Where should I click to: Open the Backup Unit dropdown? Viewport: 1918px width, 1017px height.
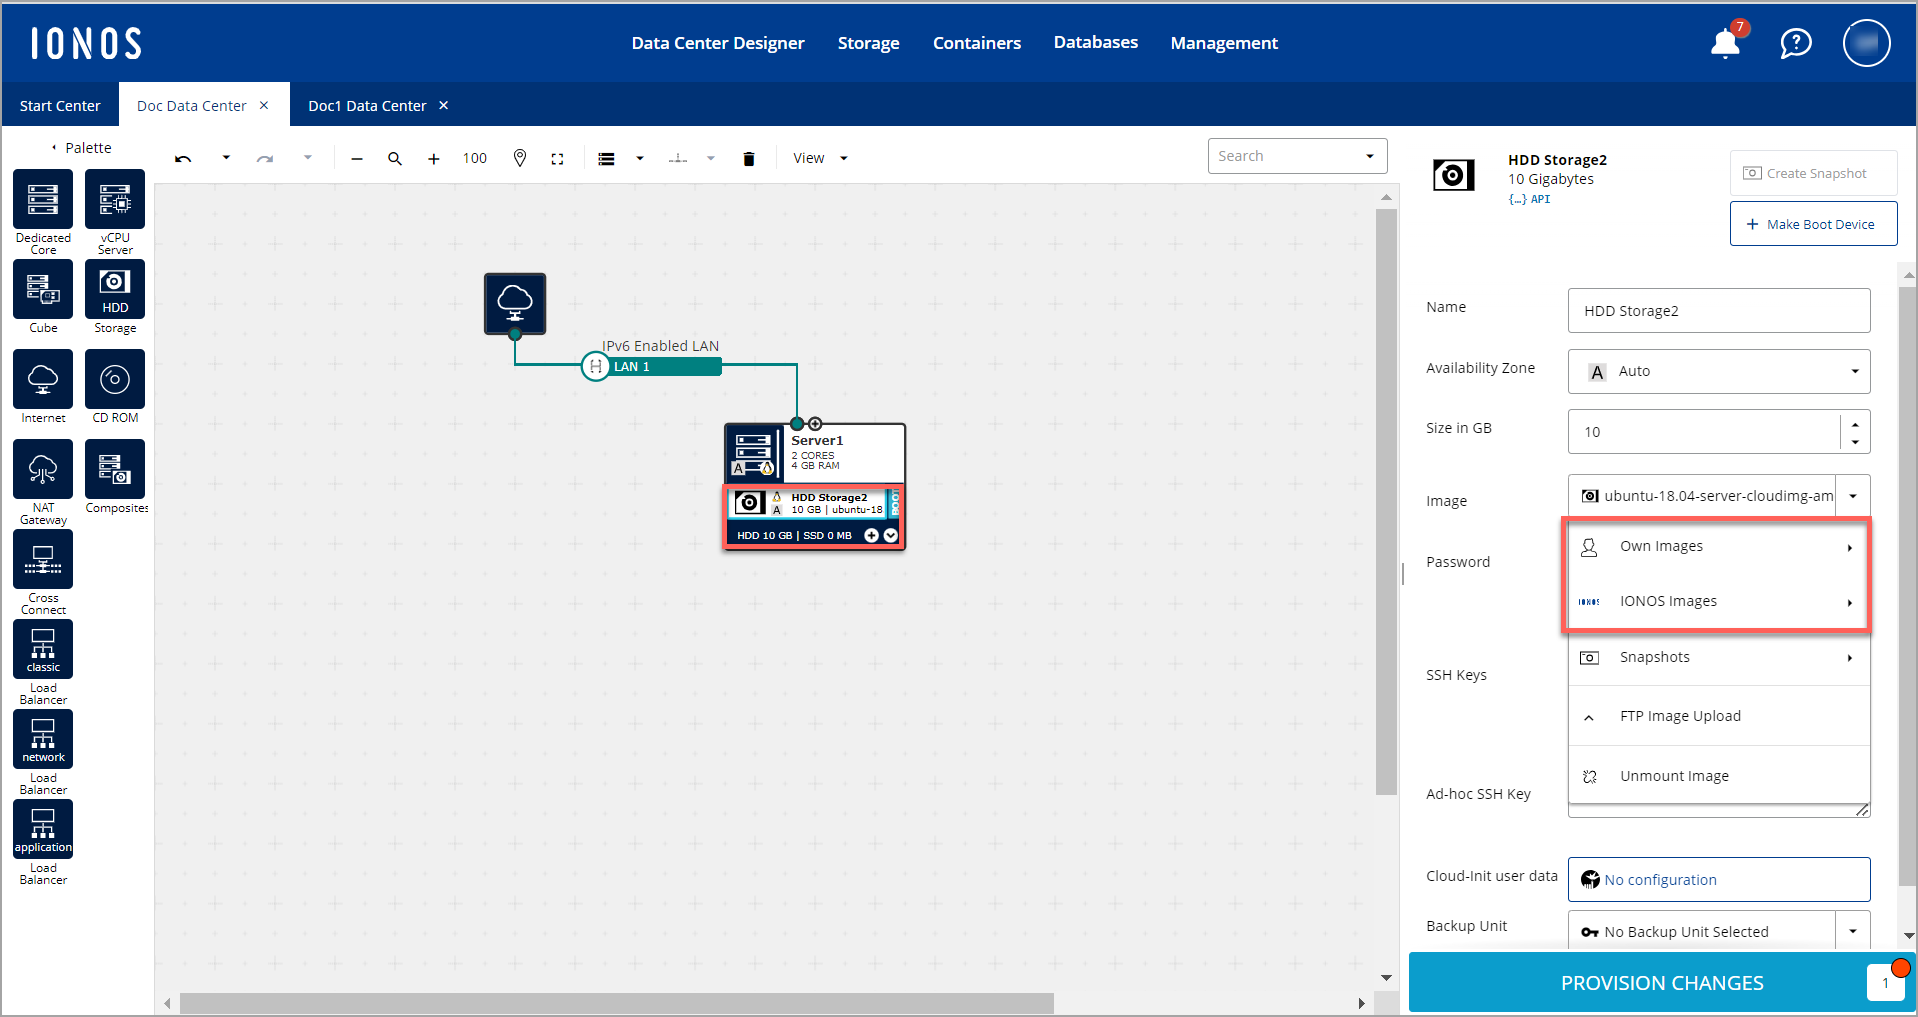(x=1852, y=931)
